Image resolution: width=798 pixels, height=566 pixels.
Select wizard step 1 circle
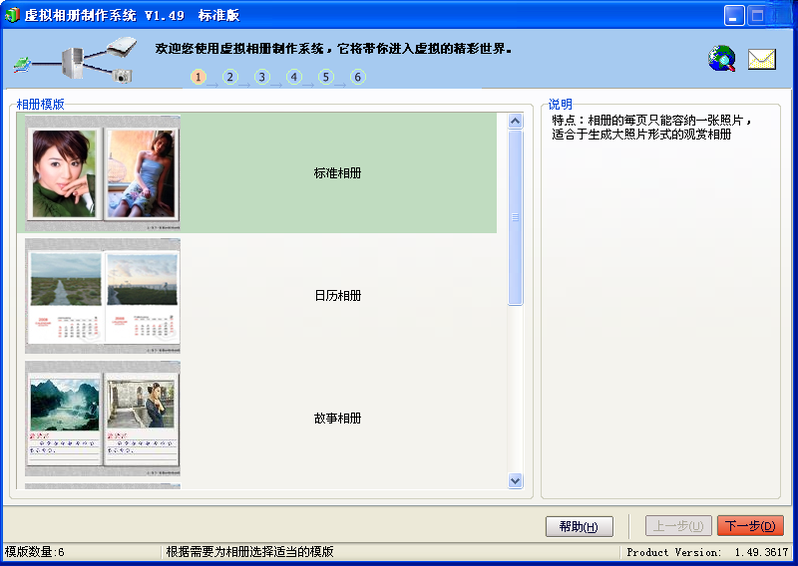(198, 77)
